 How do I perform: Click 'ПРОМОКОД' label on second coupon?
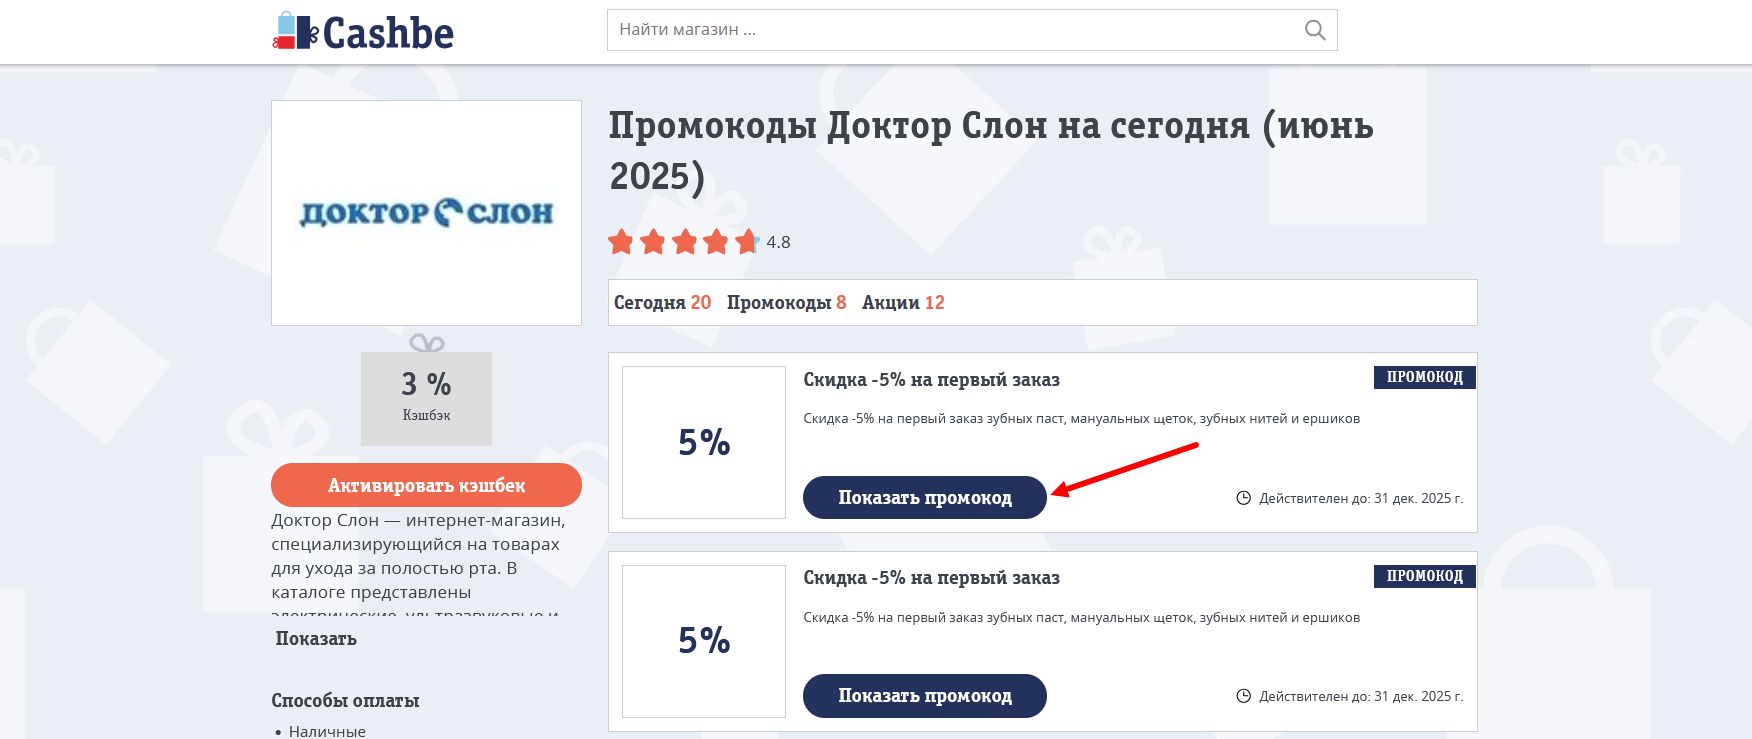point(1424,576)
